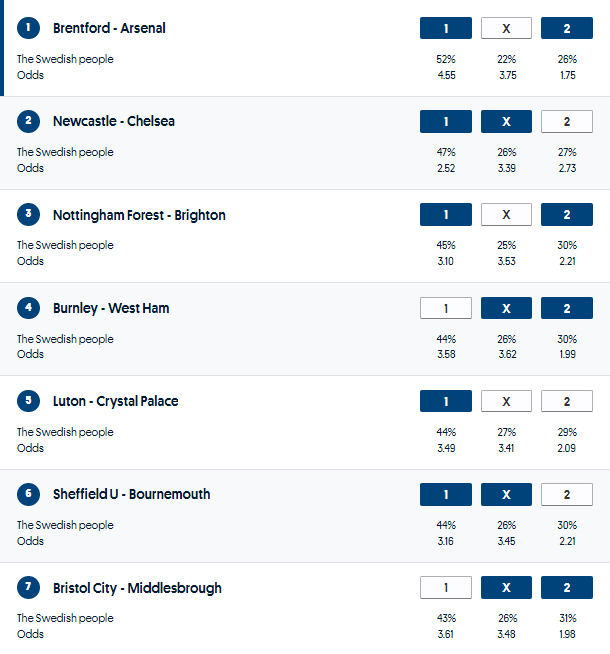Click match number 7 circle badge
This screenshot has height=654, width=610.
pyautogui.click(x=28, y=588)
